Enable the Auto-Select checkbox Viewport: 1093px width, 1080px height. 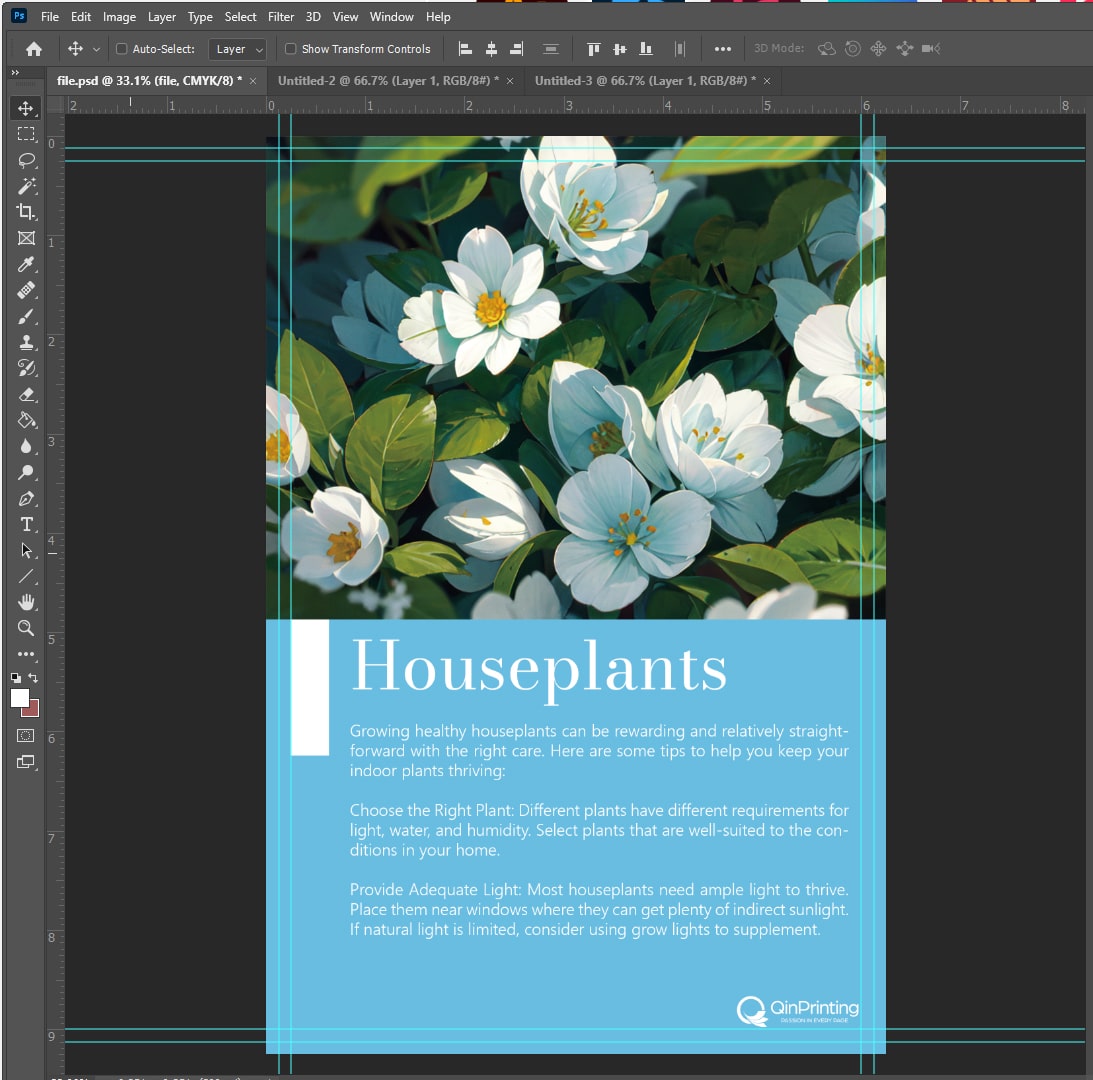[x=121, y=49]
